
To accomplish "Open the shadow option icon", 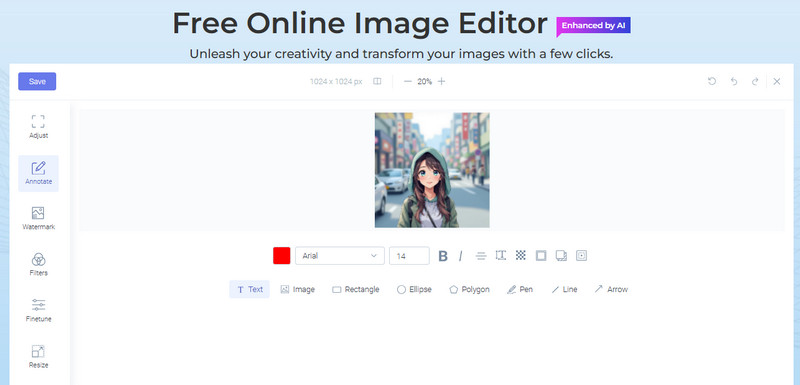I will coord(561,255).
